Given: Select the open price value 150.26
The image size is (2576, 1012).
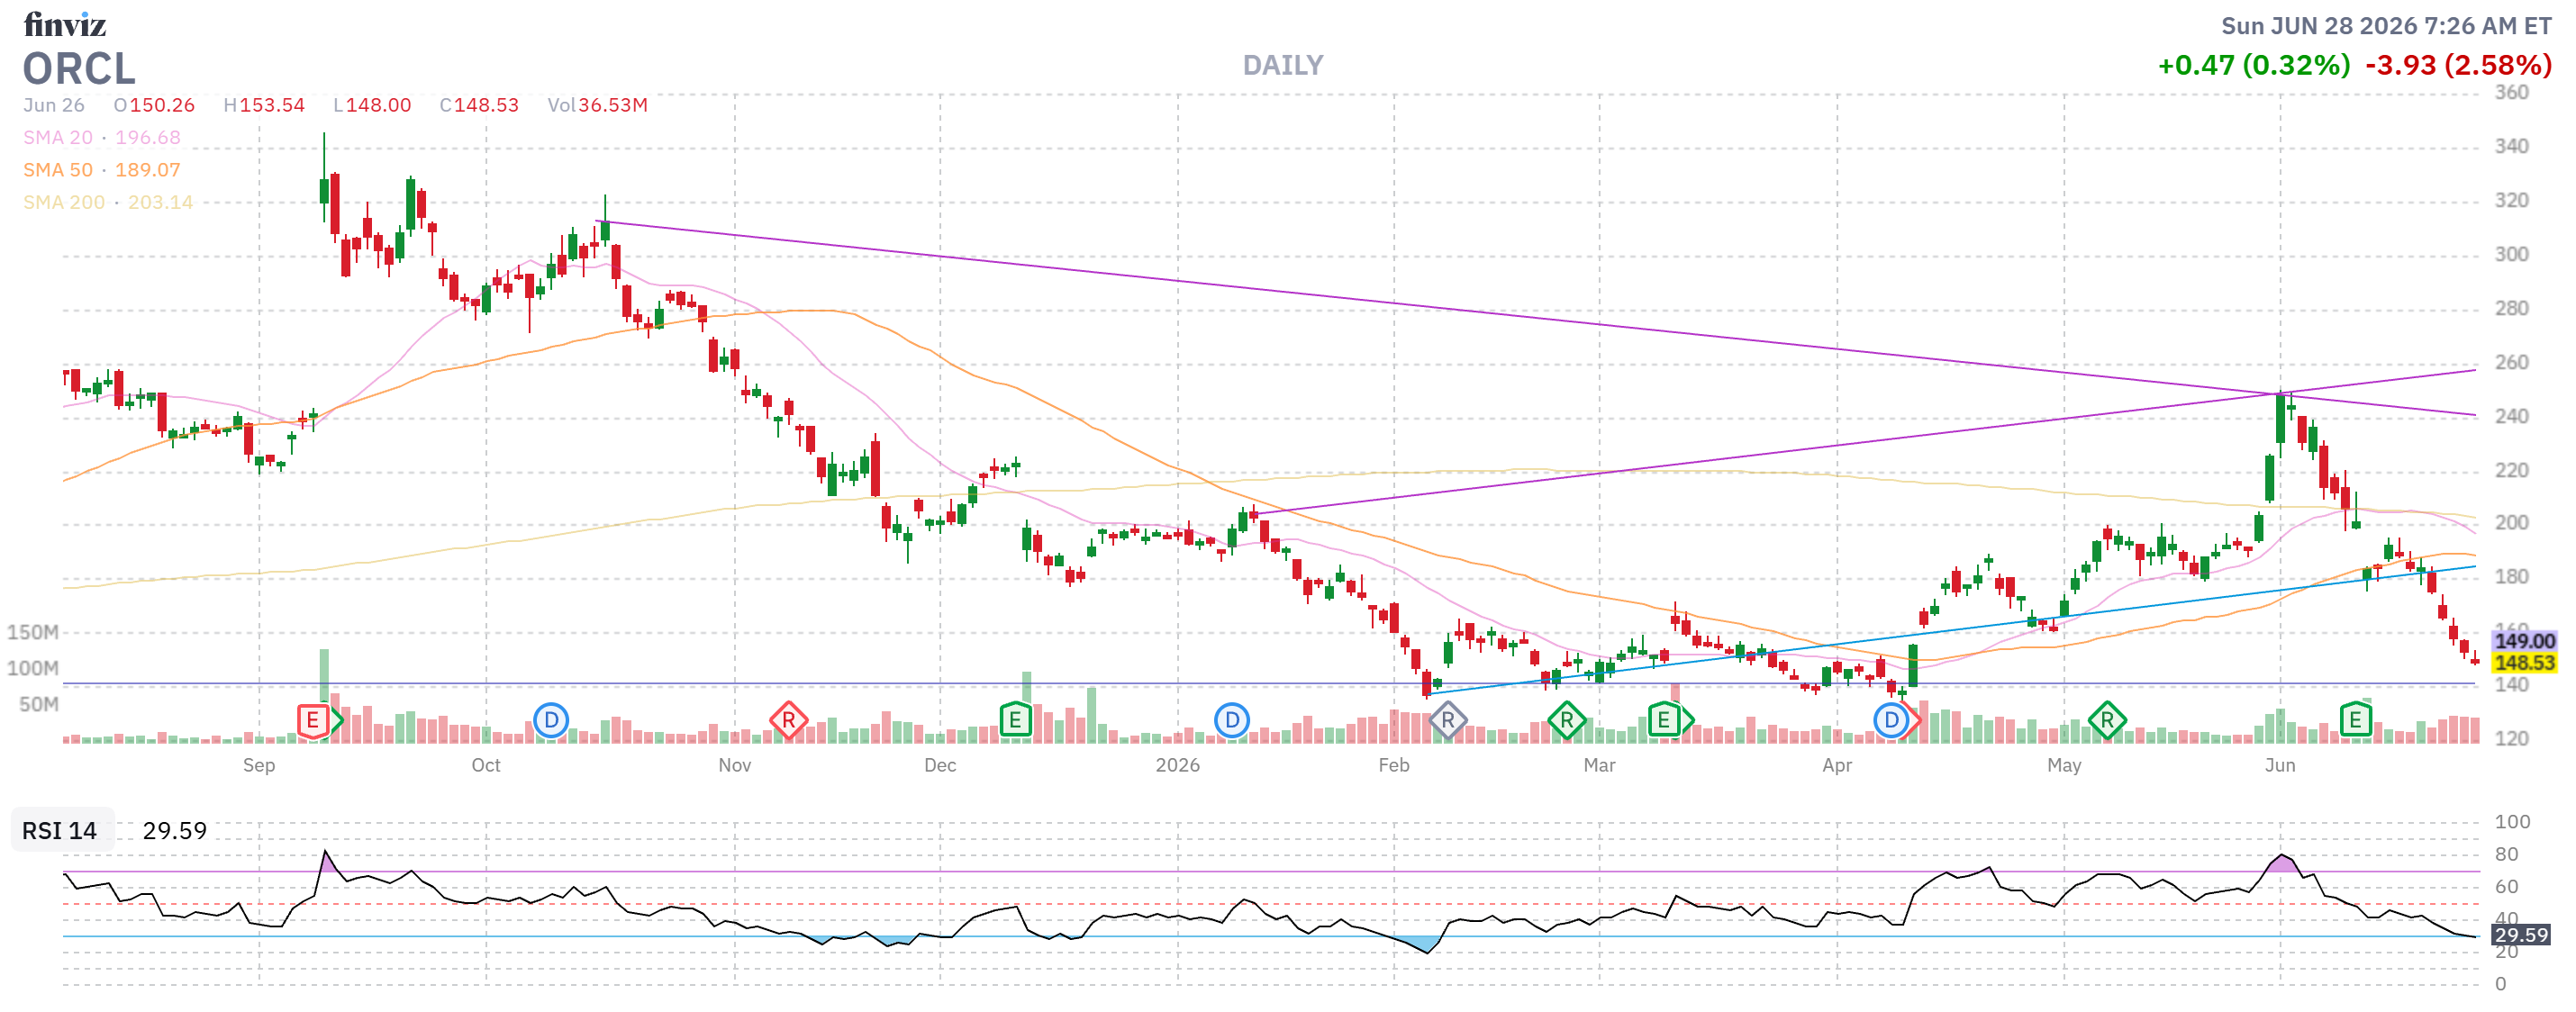Looking at the screenshot, I should 162,105.
